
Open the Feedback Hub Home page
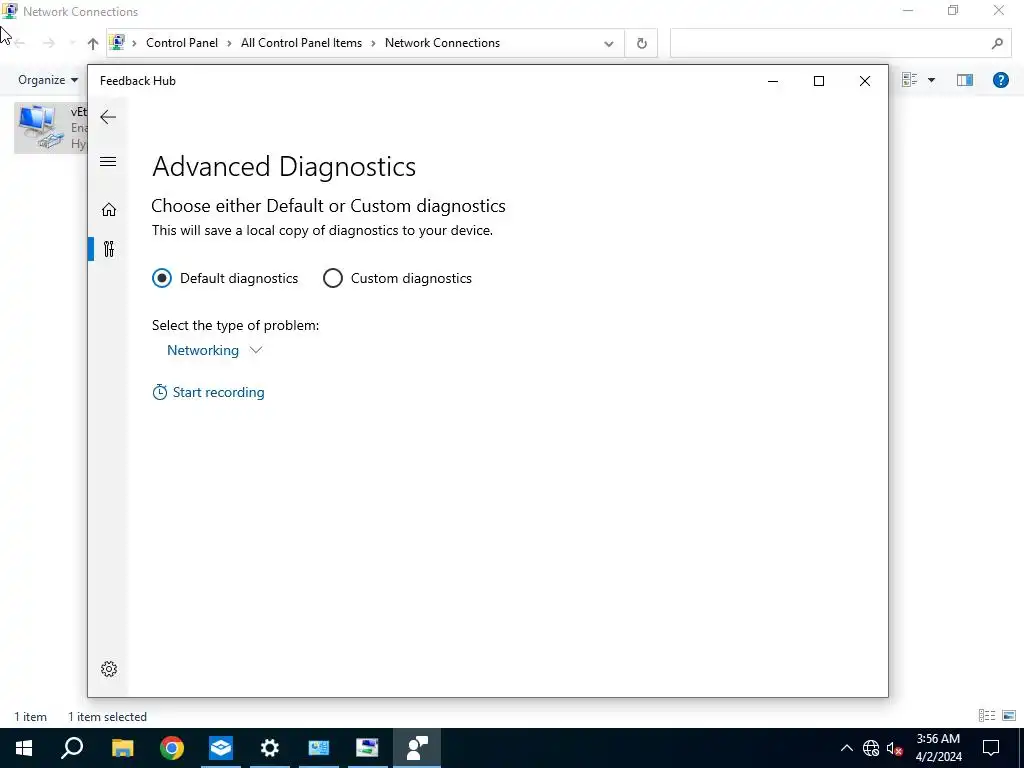click(x=108, y=210)
